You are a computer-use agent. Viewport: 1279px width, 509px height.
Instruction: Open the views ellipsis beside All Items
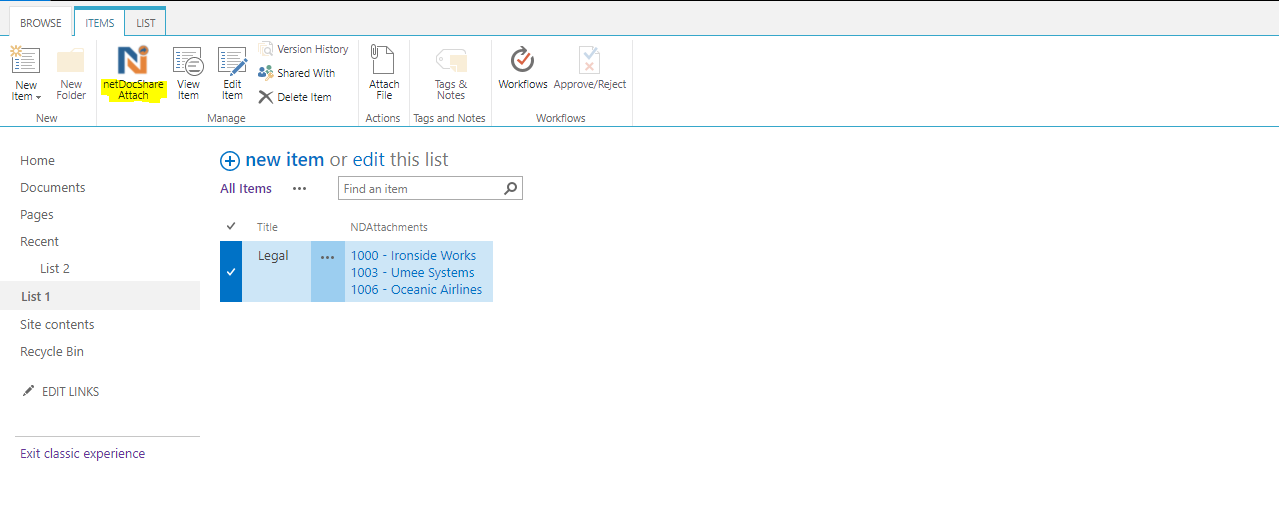tap(300, 189)
